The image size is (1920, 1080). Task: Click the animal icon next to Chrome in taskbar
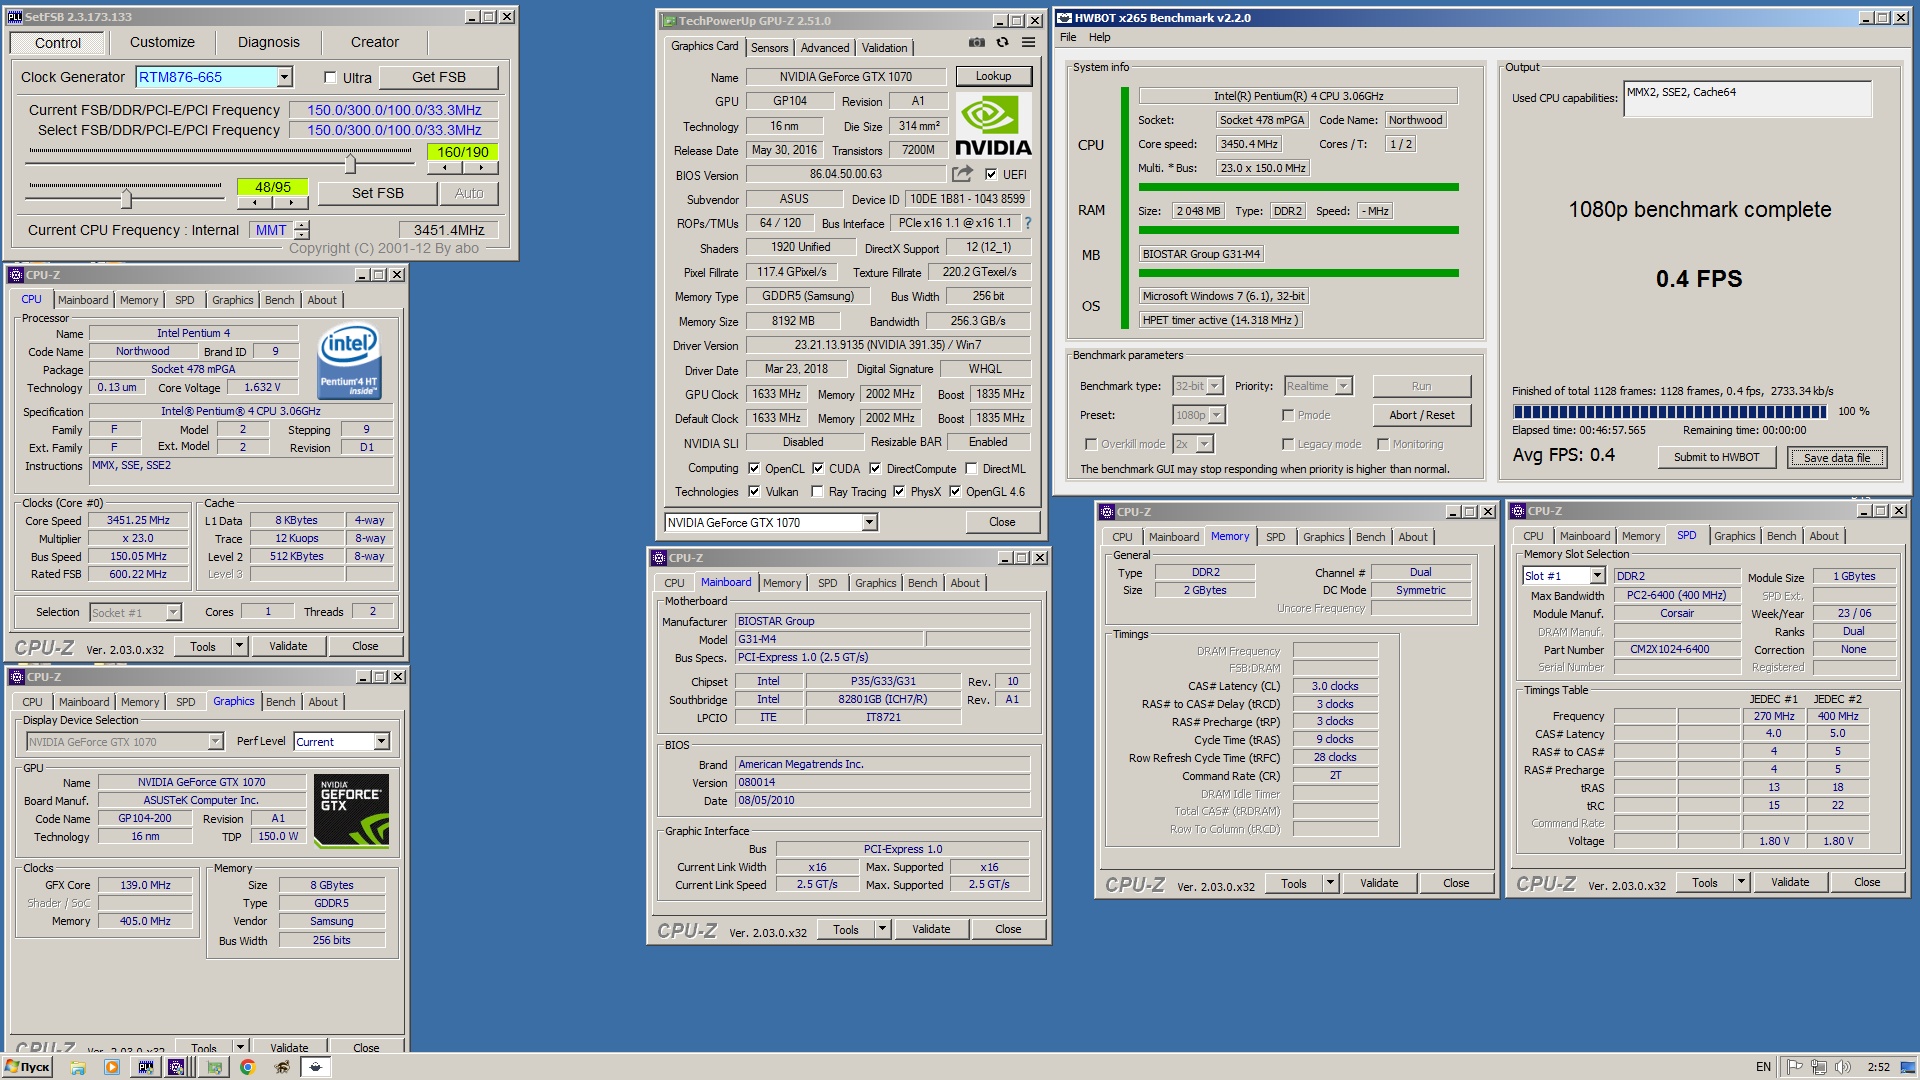coord(282,1067)
